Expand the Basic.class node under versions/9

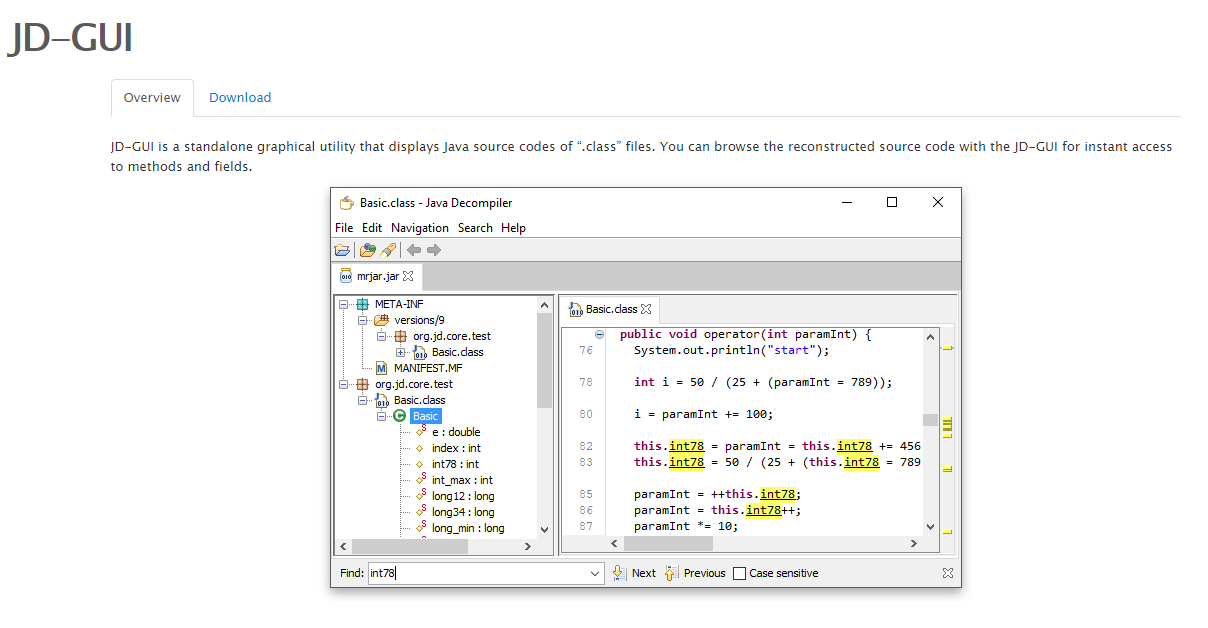coord(401,352)
